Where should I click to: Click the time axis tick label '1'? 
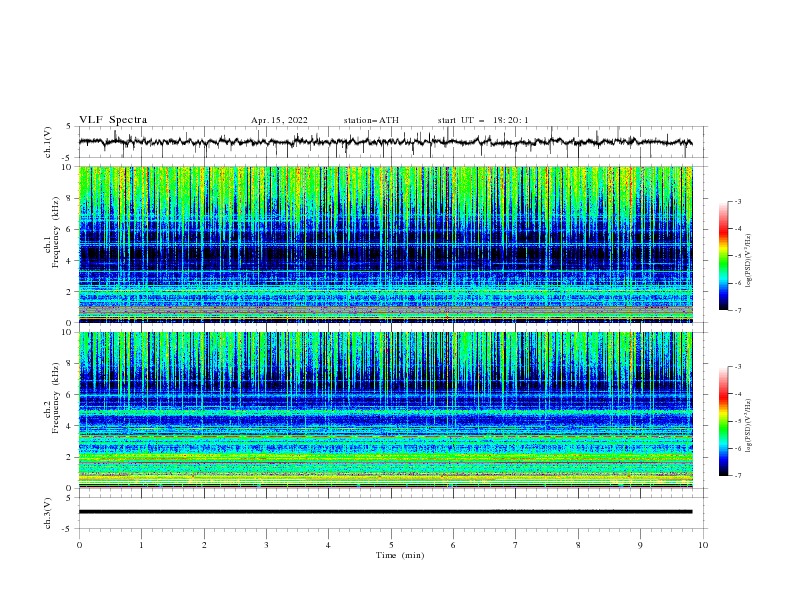[x=141, y=545]
